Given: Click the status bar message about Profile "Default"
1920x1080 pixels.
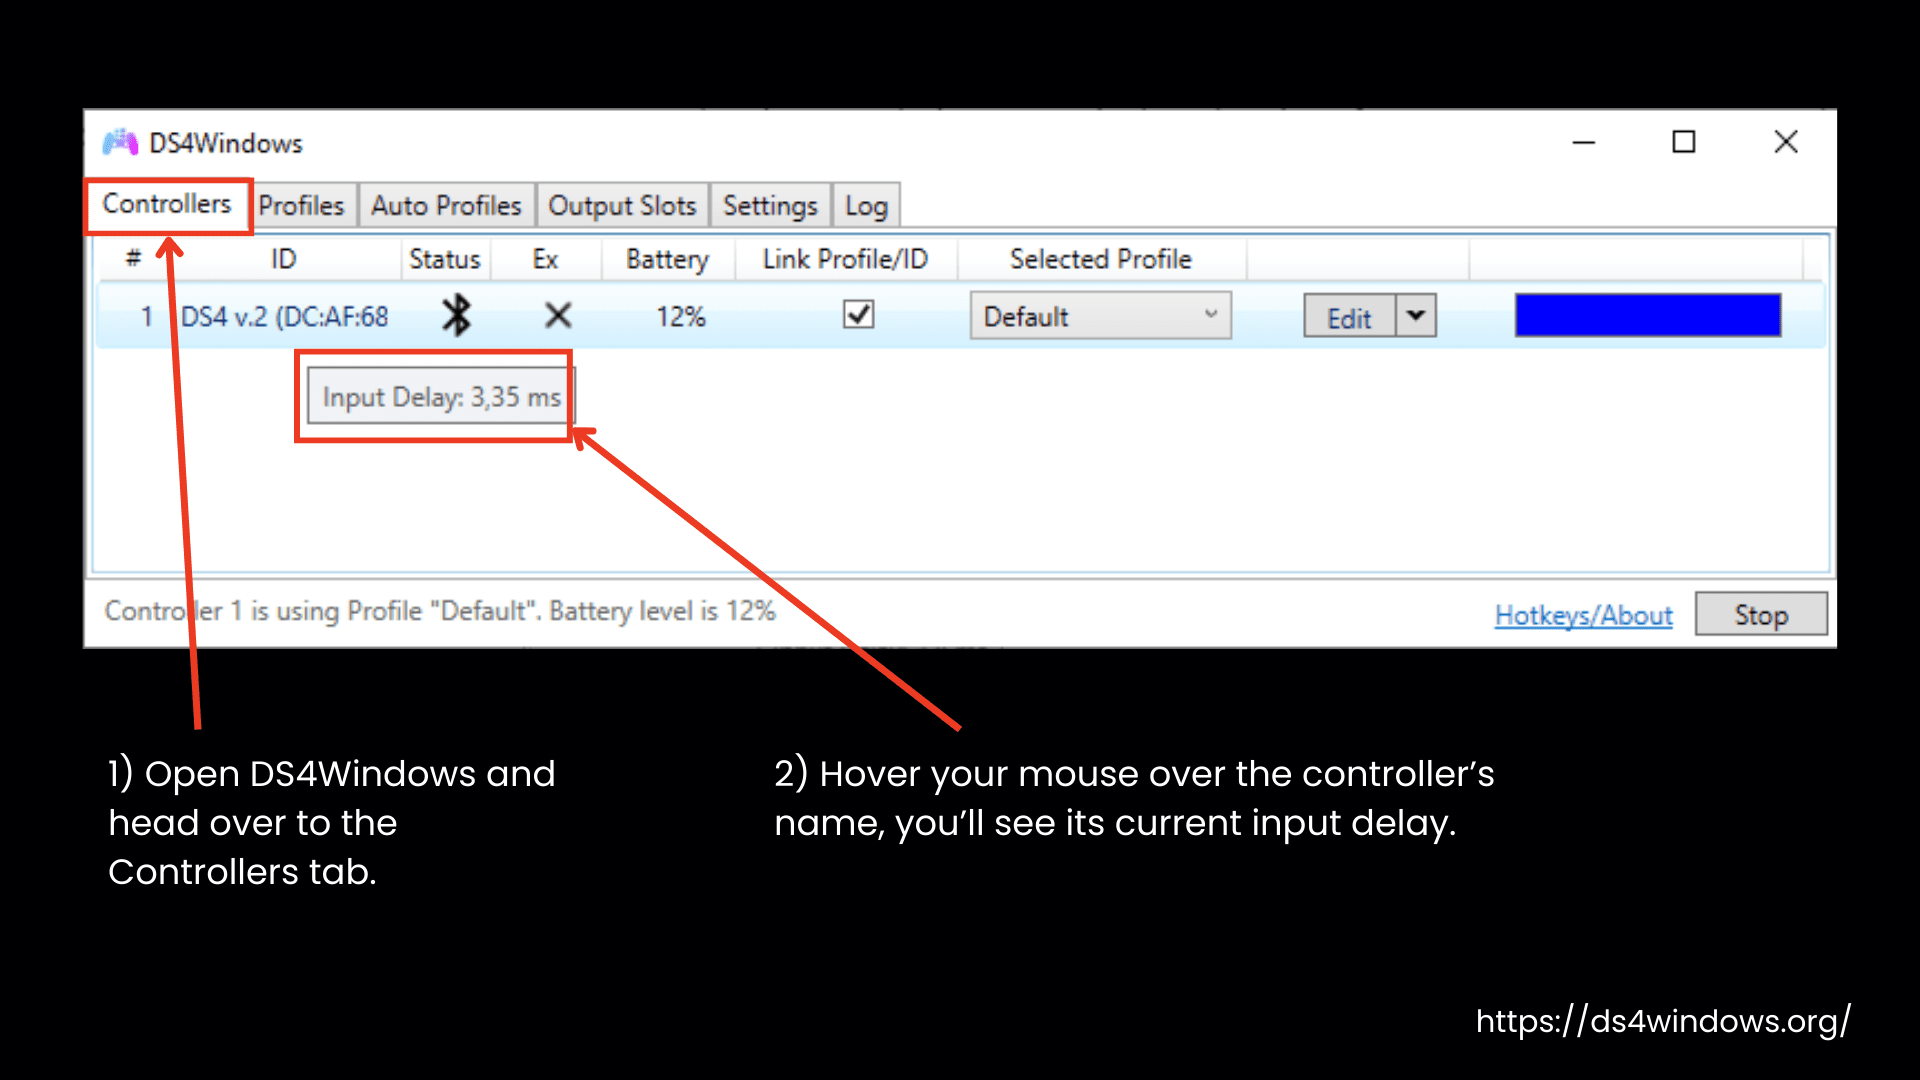Looking at the screenshot, I should [440, 611].
